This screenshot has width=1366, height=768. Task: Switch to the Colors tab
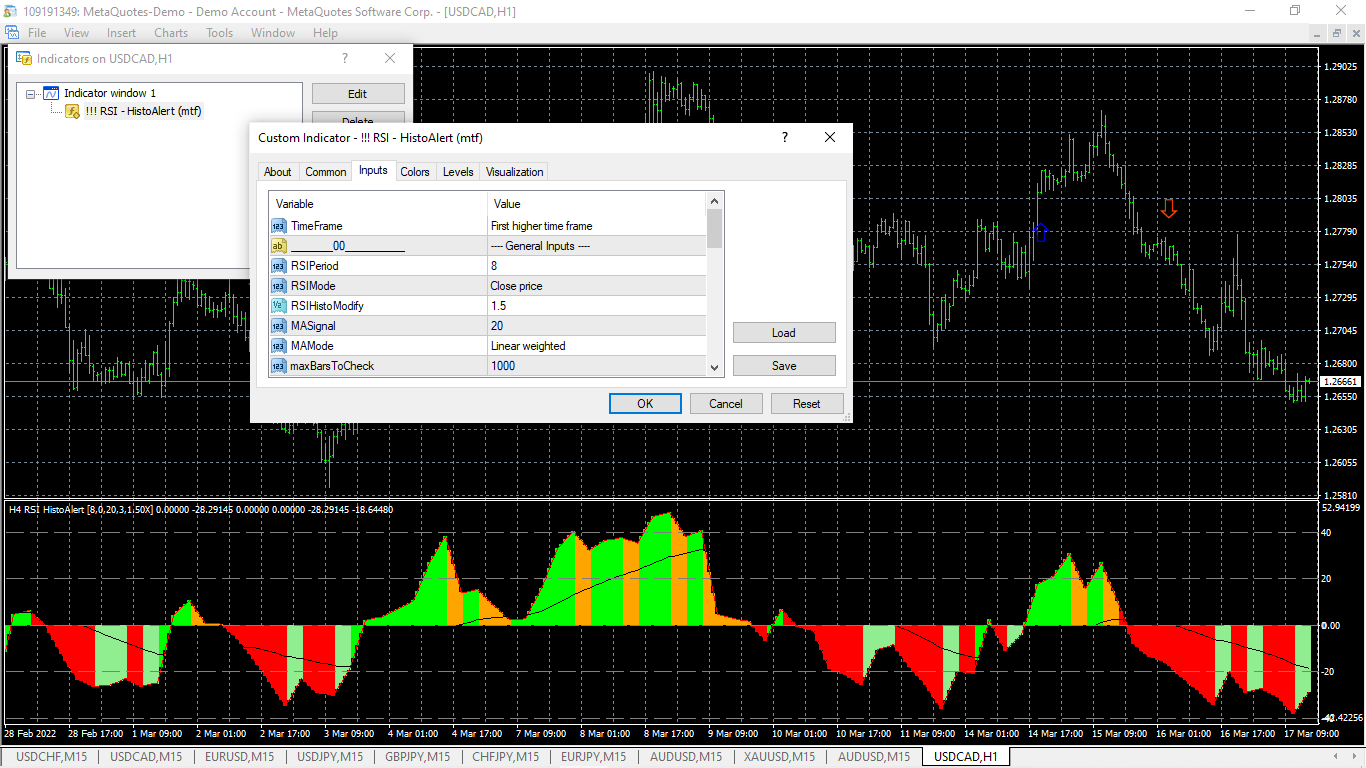pyautogui.click(x=415, y=172)
